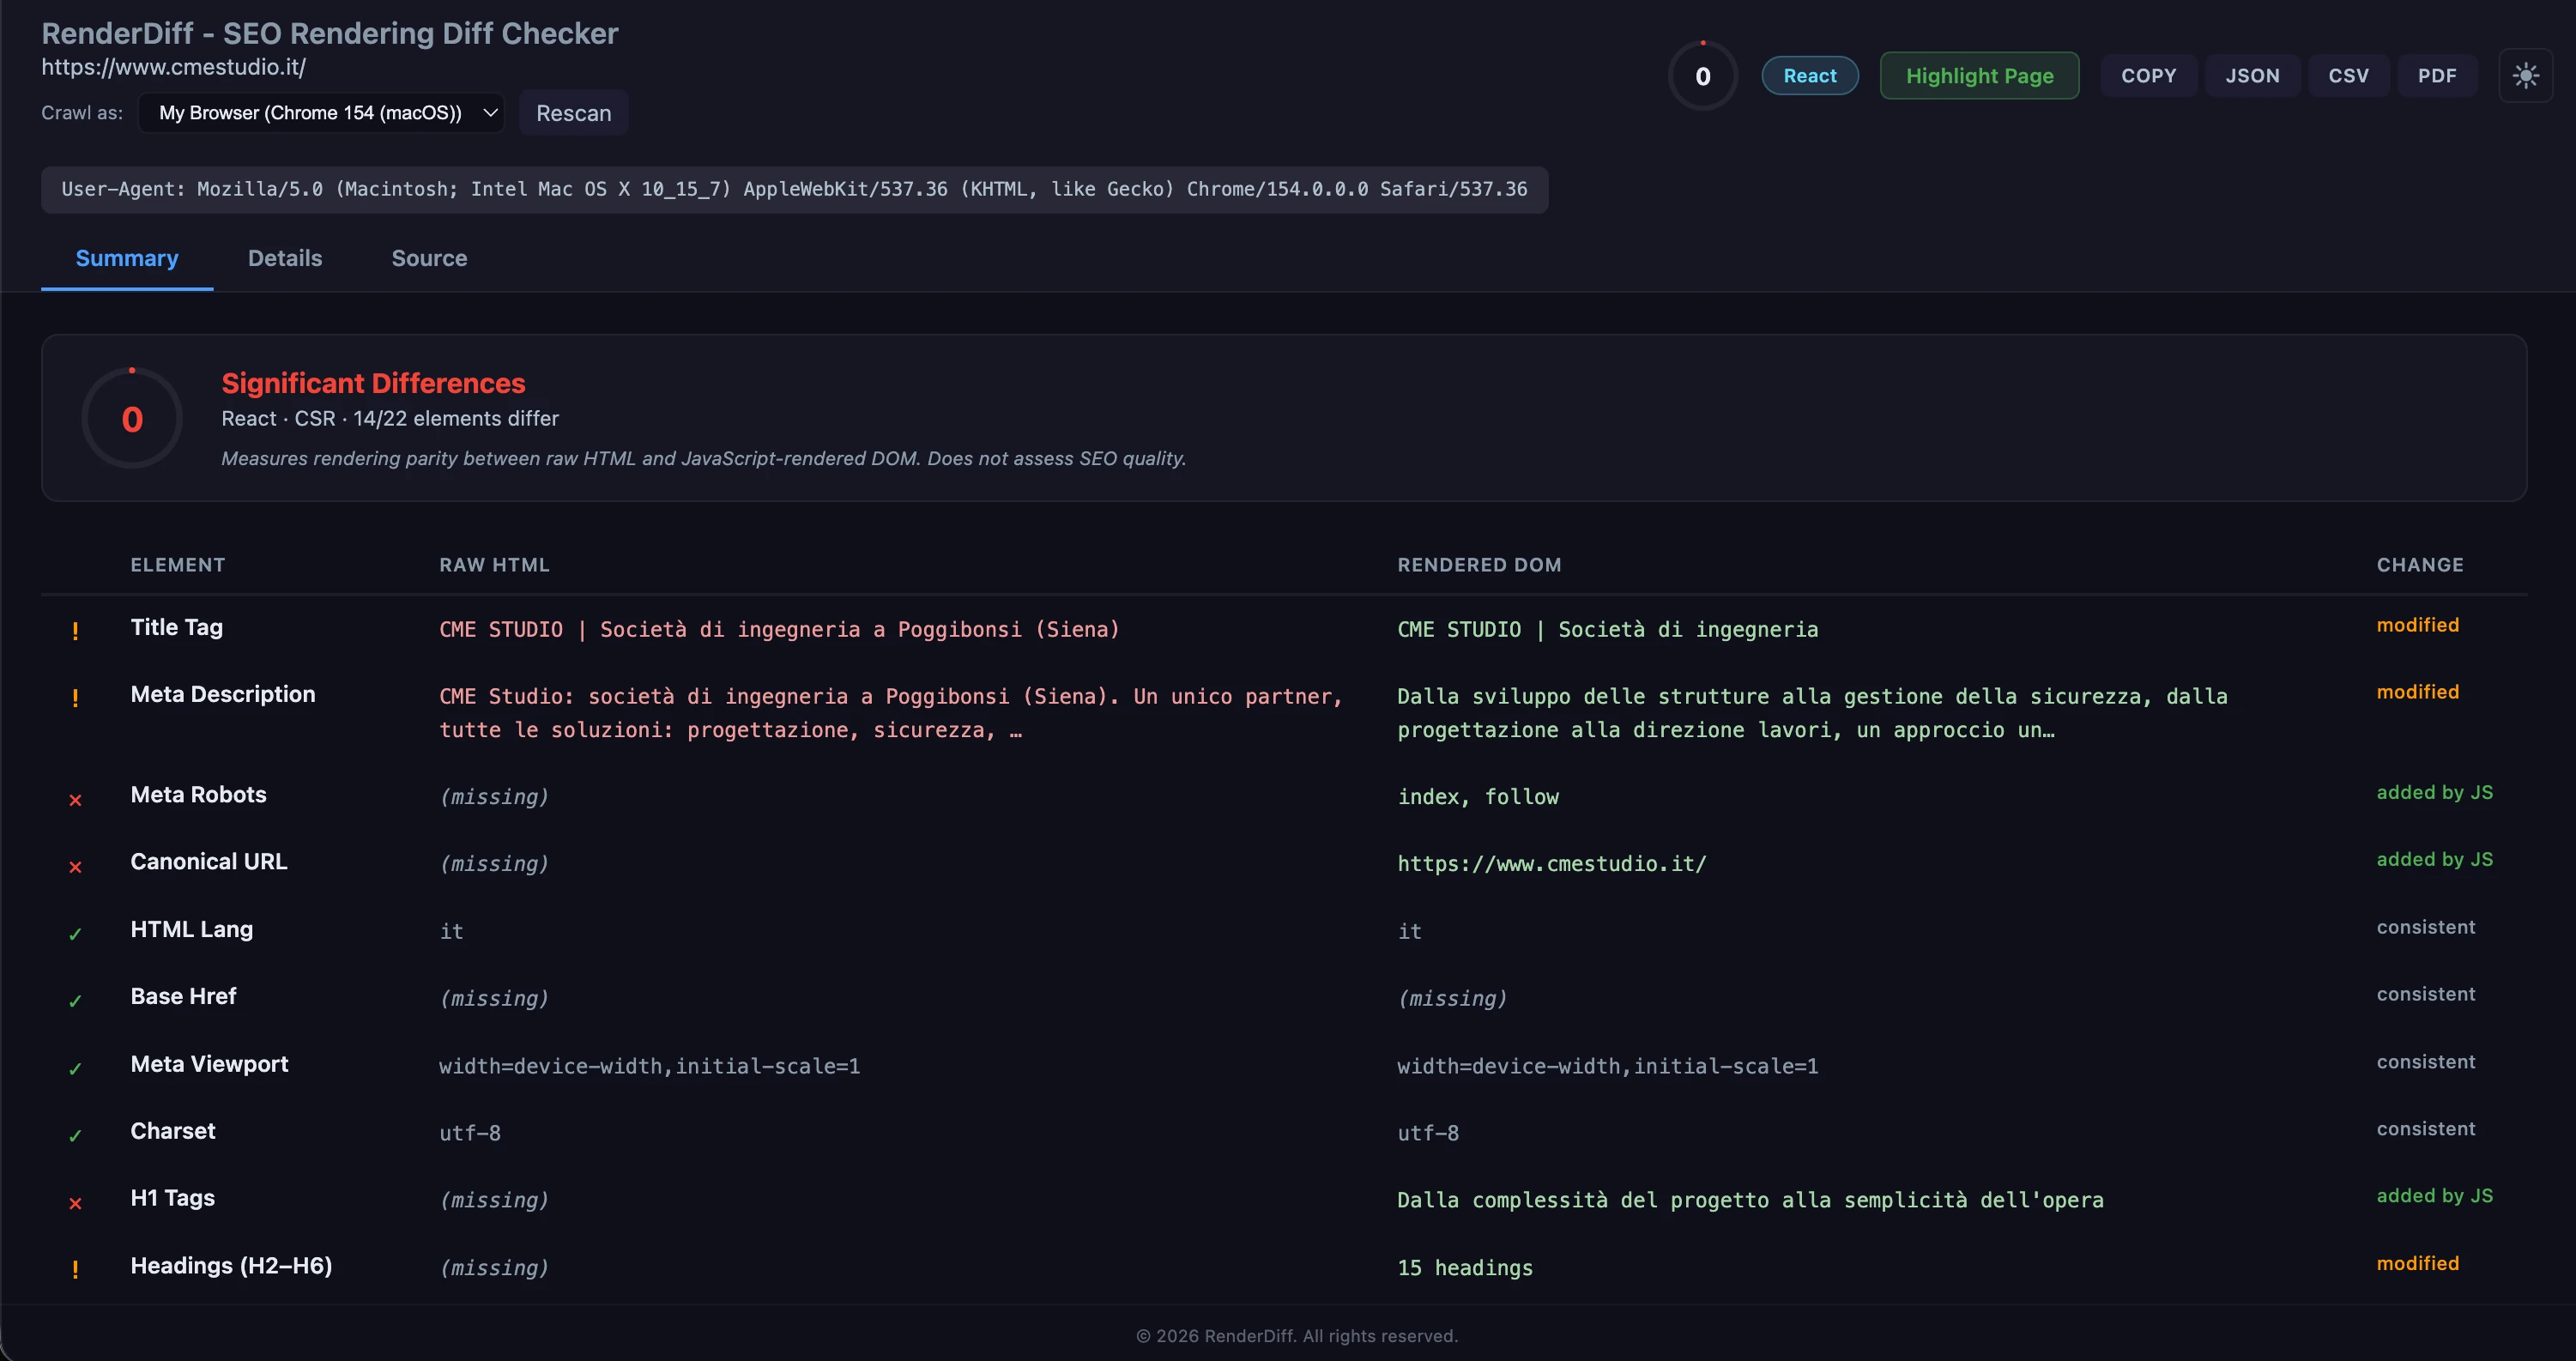2576x1361 pixels.
Task: Click the RENDERED DOM column header
Action: coord(1479,565)
